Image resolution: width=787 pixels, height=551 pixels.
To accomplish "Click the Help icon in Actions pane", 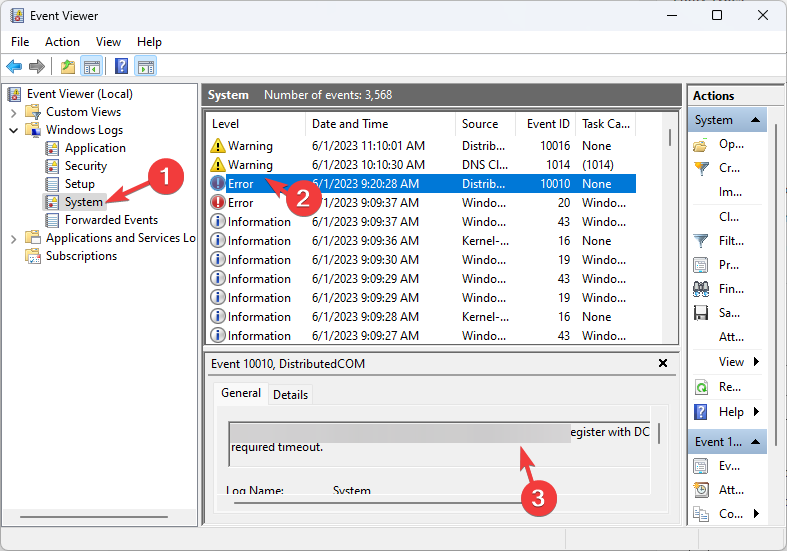I will (x=701, y=412).
